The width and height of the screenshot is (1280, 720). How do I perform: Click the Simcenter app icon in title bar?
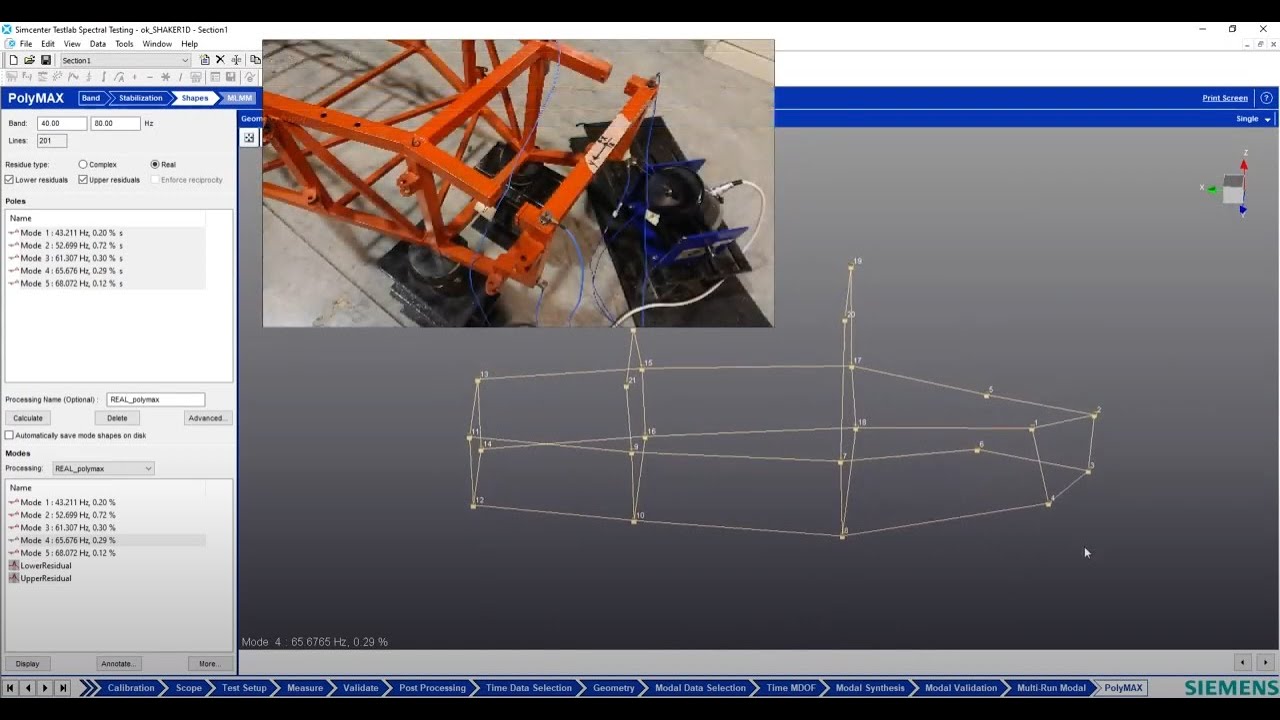coord(7,30)
